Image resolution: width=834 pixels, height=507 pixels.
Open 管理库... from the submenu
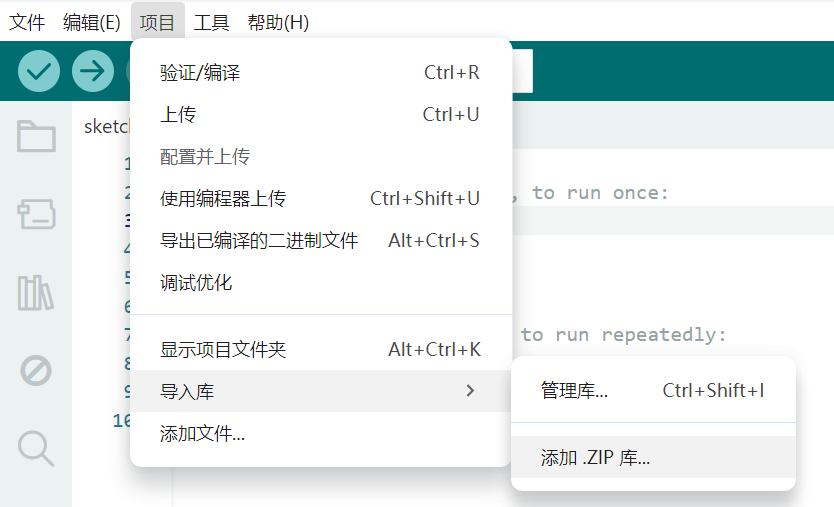point(574,391)
